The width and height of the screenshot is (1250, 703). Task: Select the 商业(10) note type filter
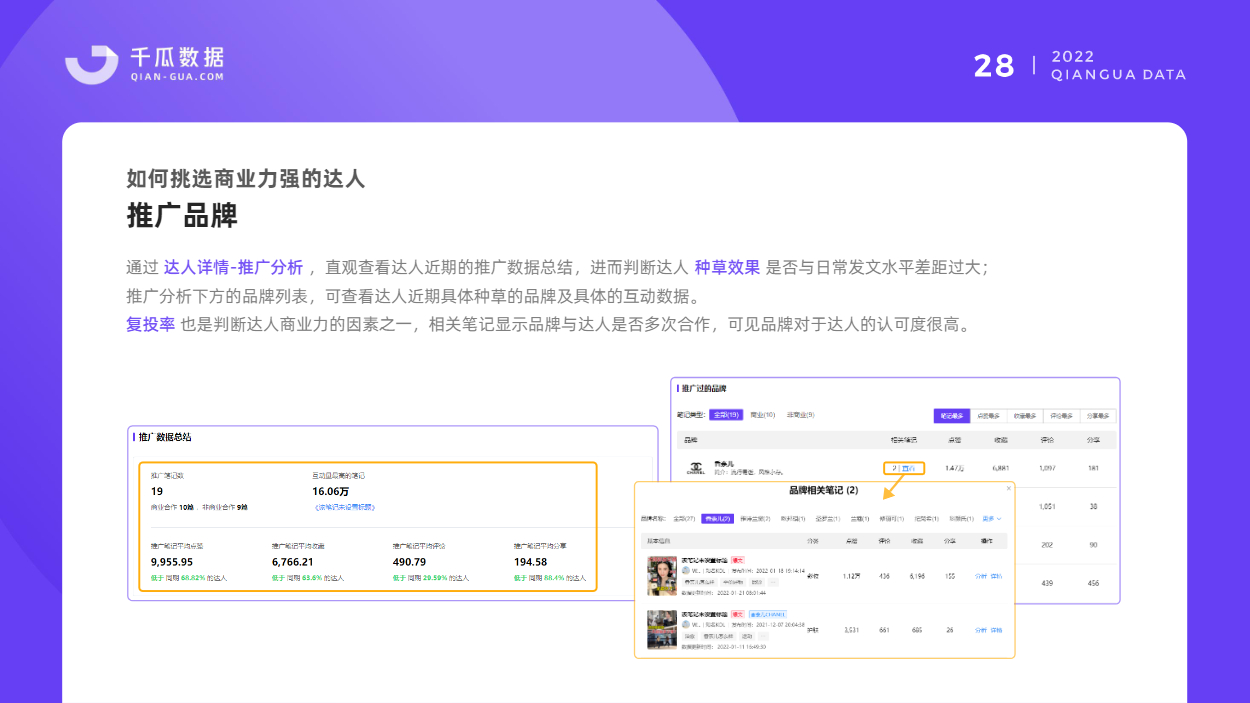coord(762,415)
